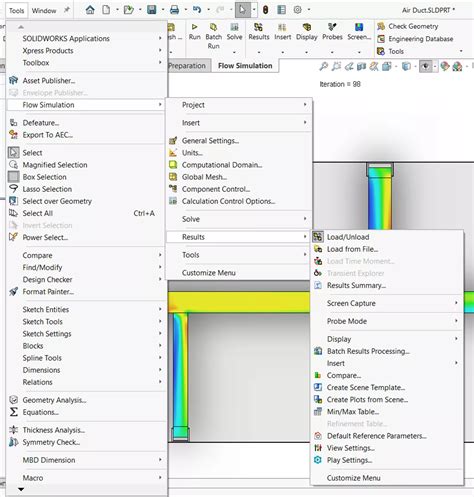This screenshot has width=474, height=497.
Task: Expand the Xpress Products submenu arrow
Action: coord(160,50)
